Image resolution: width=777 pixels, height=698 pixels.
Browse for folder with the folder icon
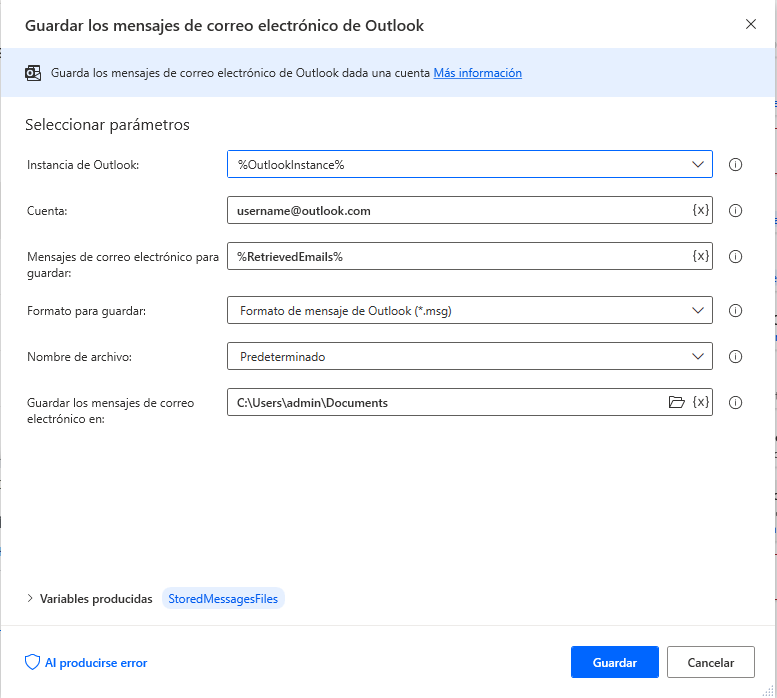[676, 402]
